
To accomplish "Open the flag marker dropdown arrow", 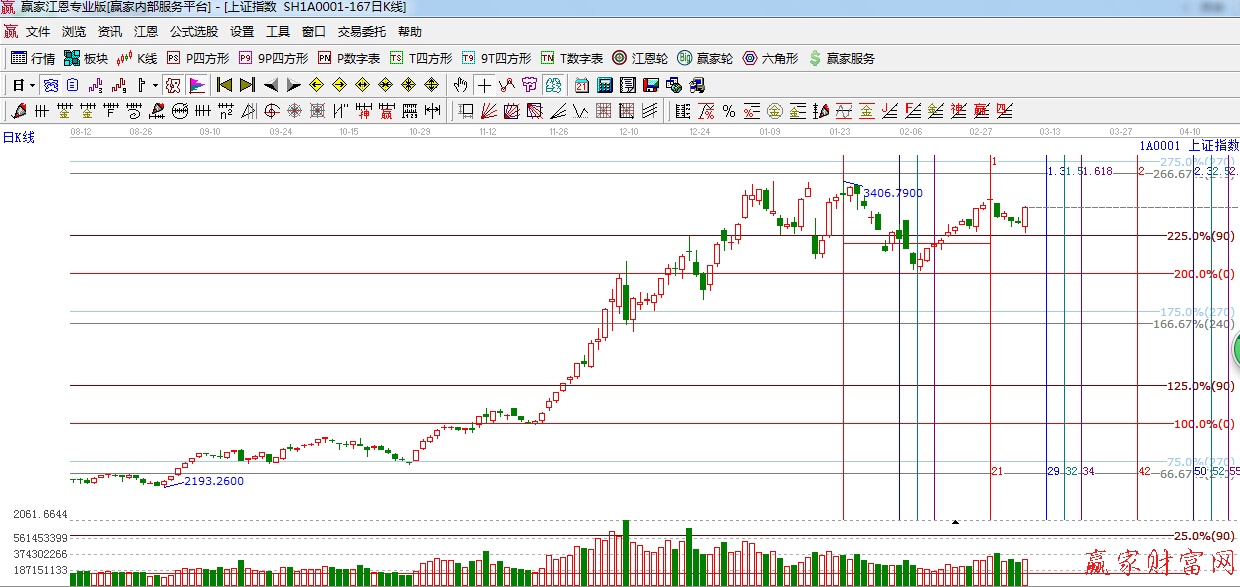I will coord(155,86).
